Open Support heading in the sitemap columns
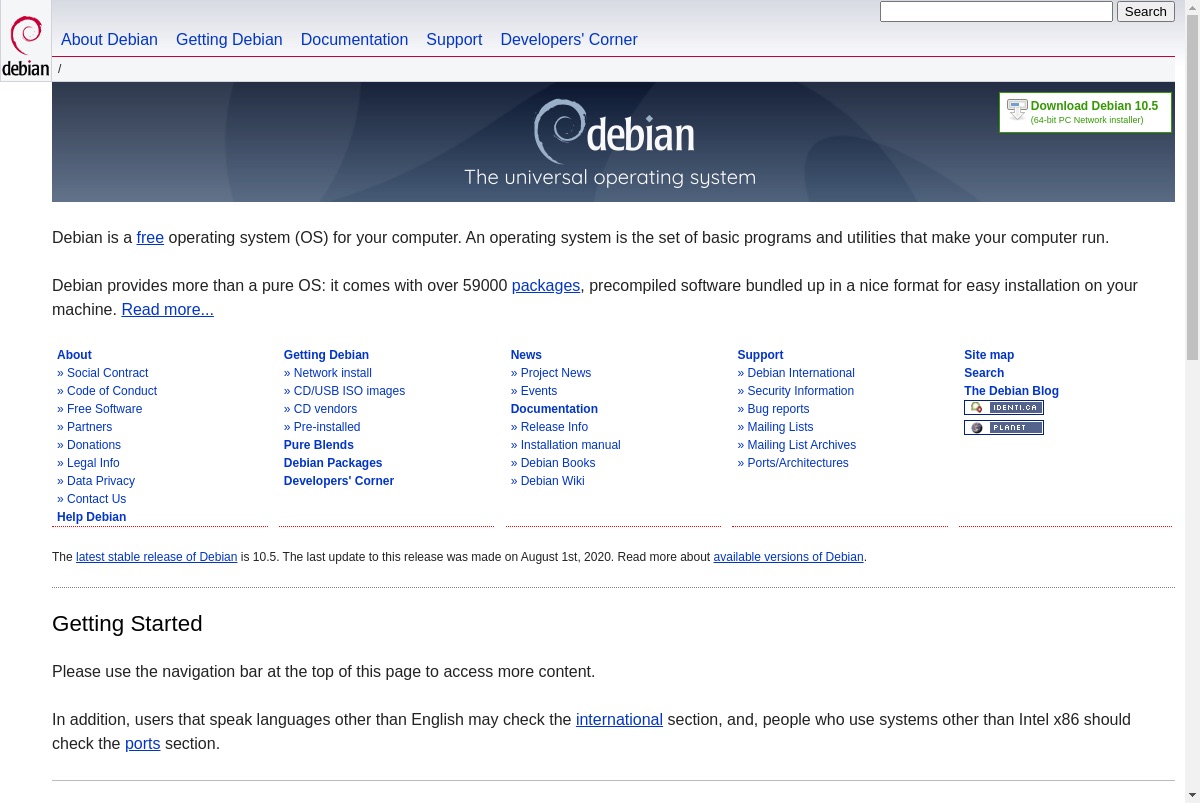The width and height of the screenshot is (1200, 803). pos(760,355)
